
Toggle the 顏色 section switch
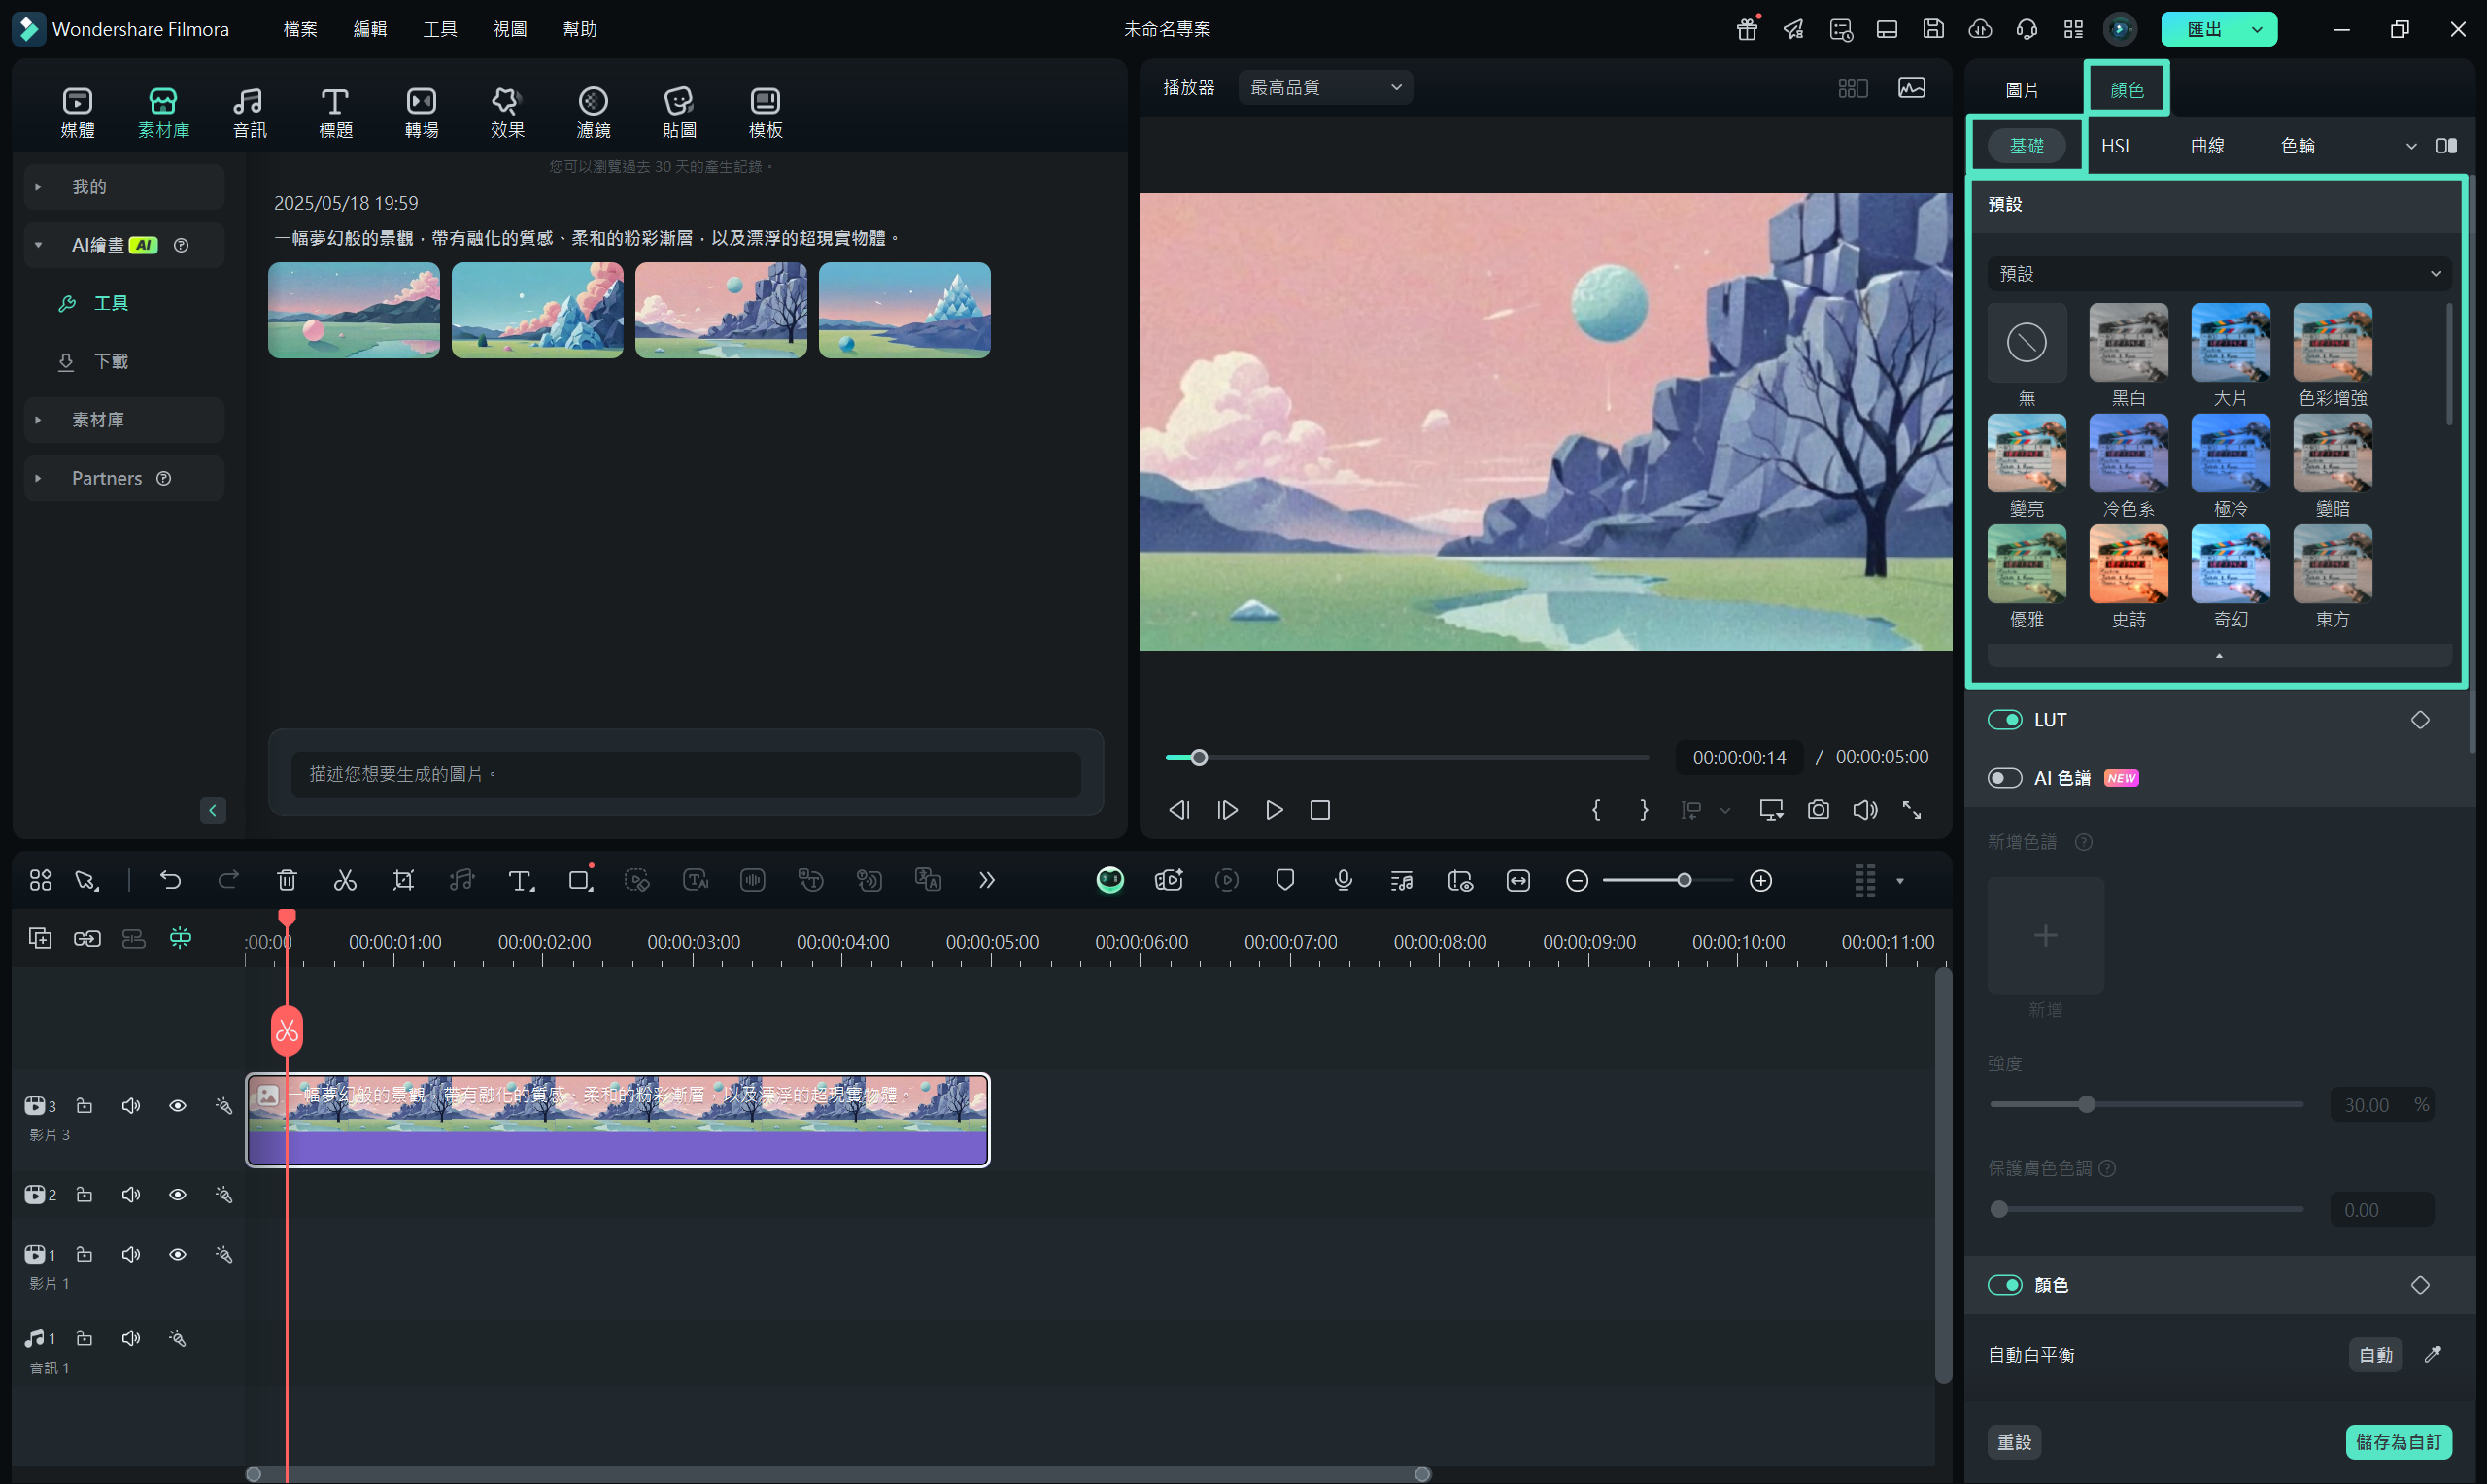(x=2005, y=1285)
